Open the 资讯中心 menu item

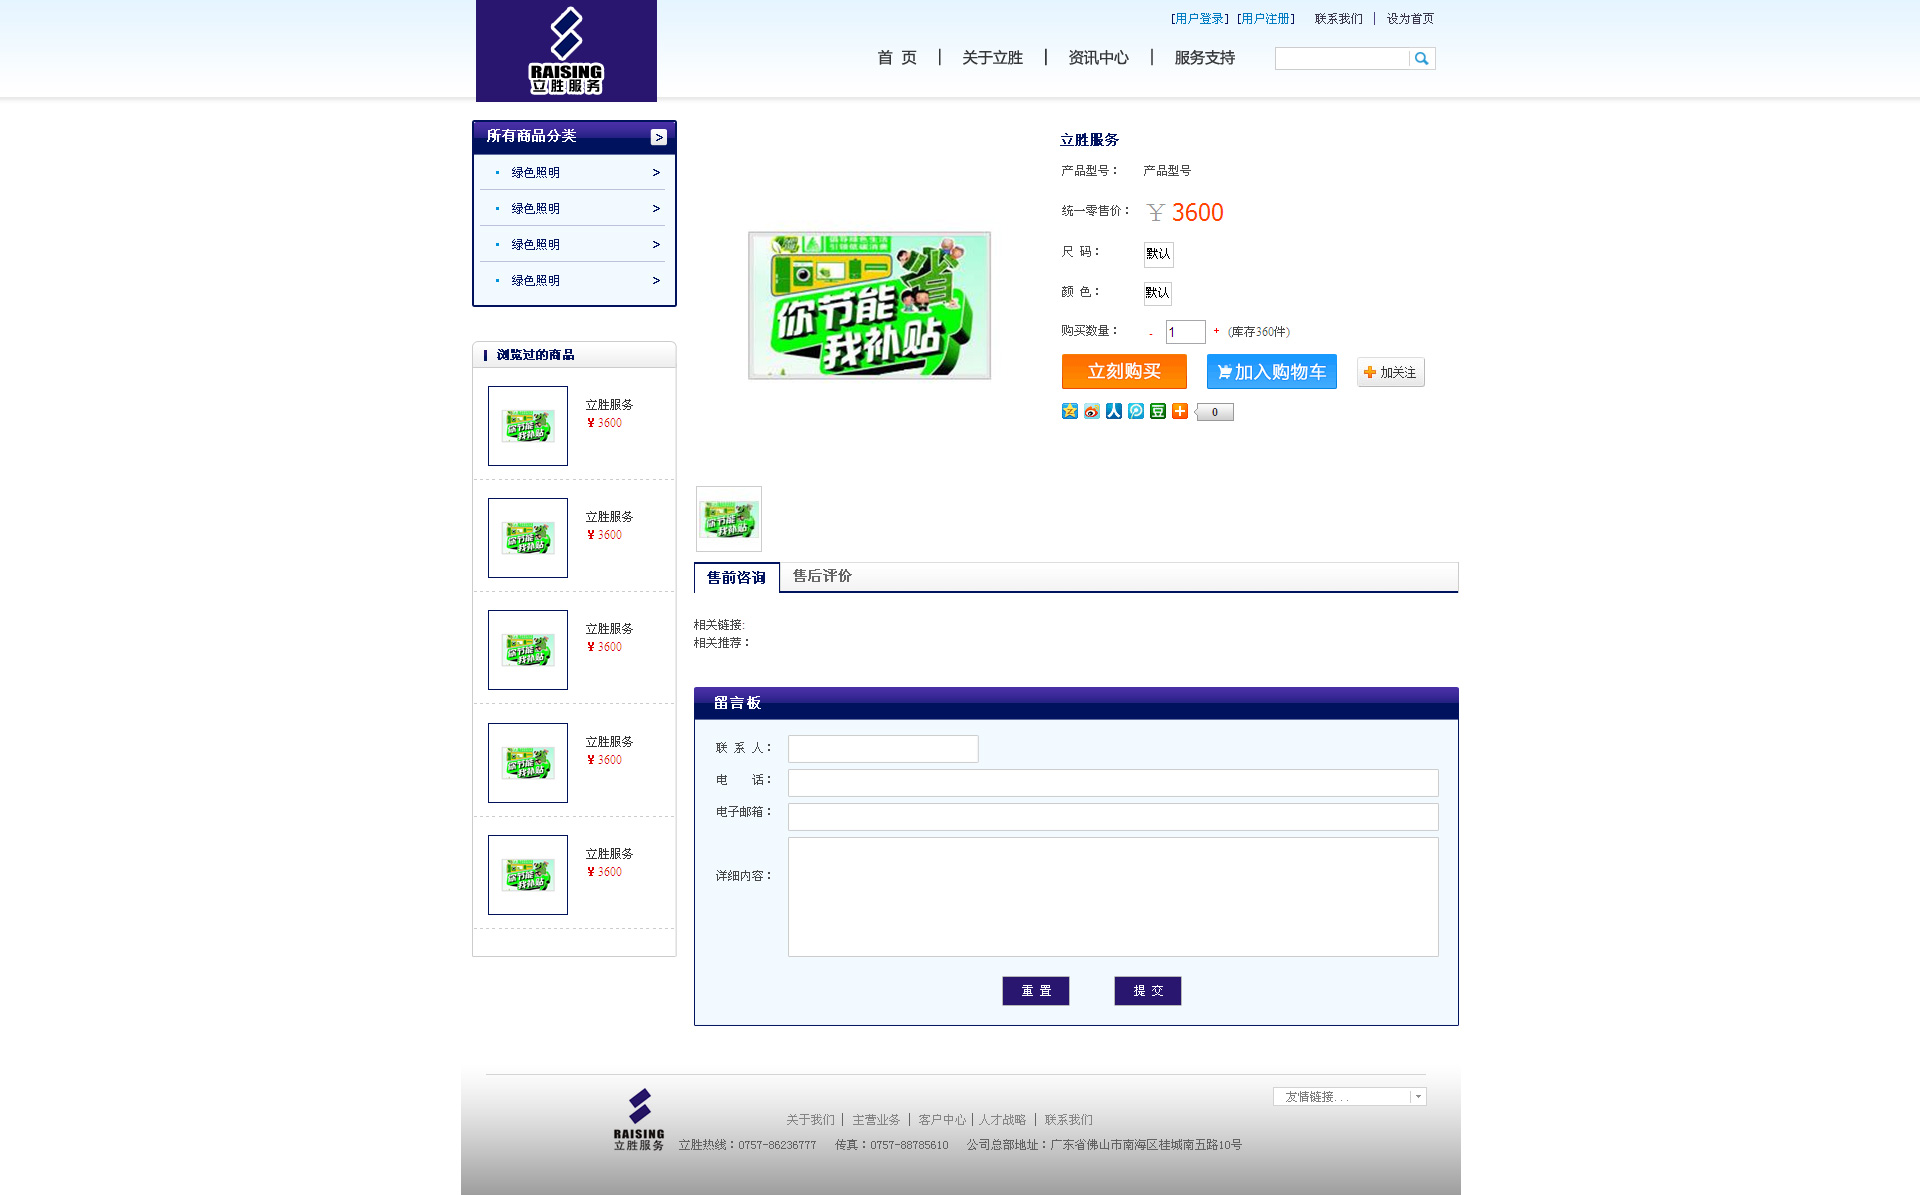1097,58
